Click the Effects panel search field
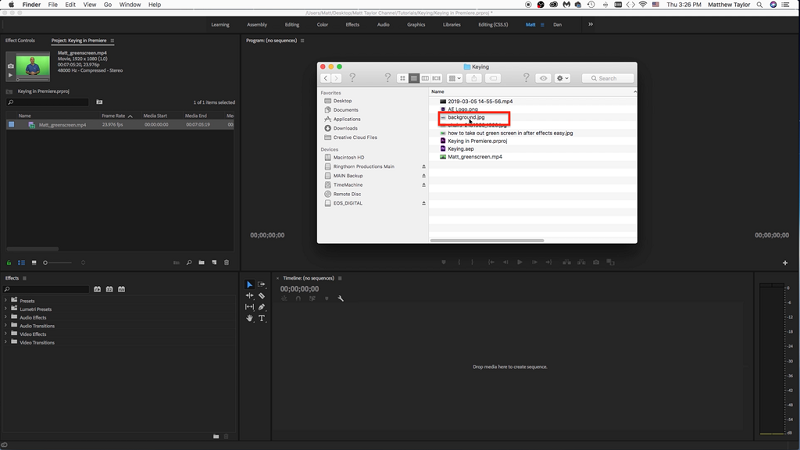This screenshot has height=450, width=800. [46, 289]
